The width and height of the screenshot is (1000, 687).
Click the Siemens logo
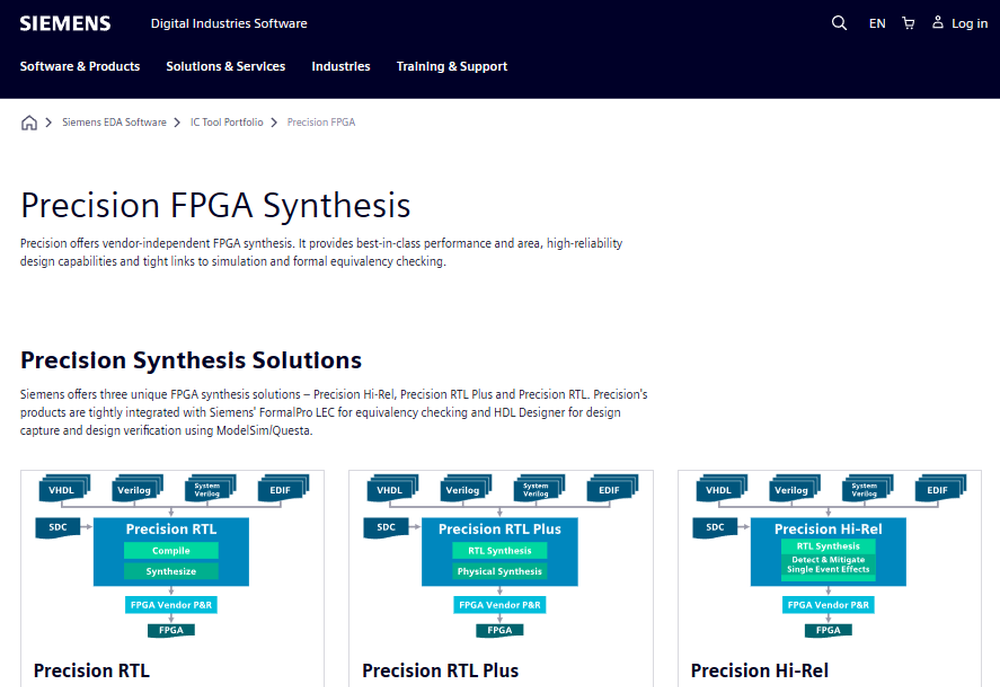(x=65, y=24)
